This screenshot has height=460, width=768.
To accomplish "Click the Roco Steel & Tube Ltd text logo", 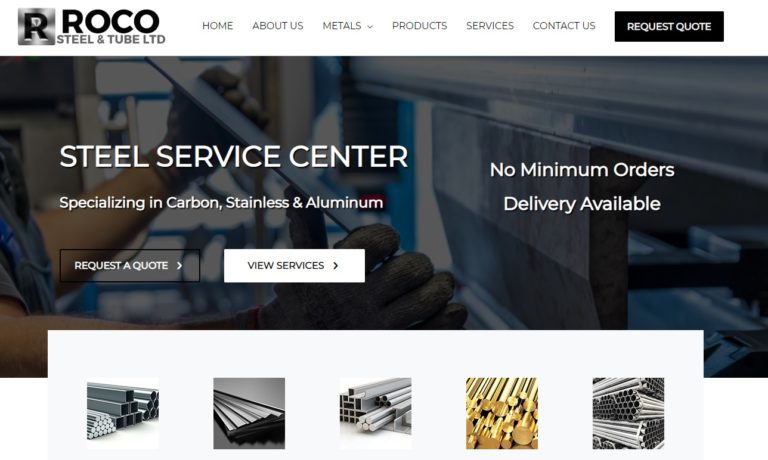I will point(111,27).
